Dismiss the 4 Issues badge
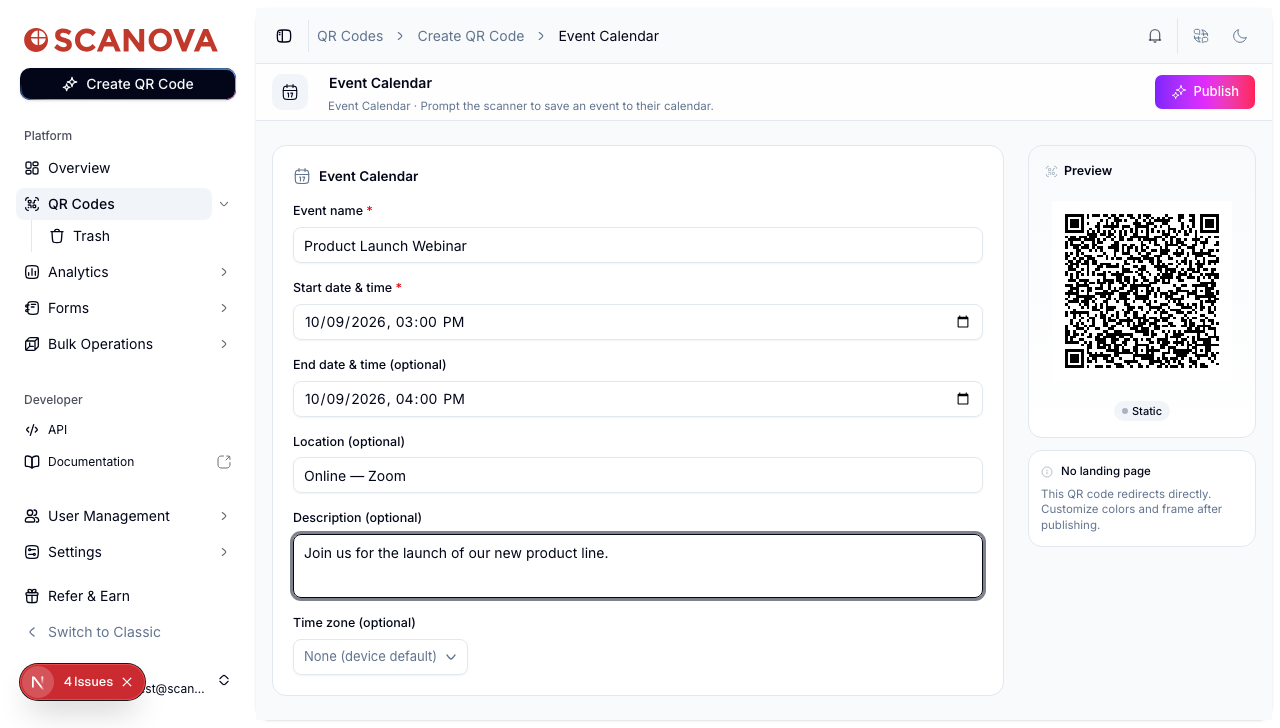 click(127, 682)
